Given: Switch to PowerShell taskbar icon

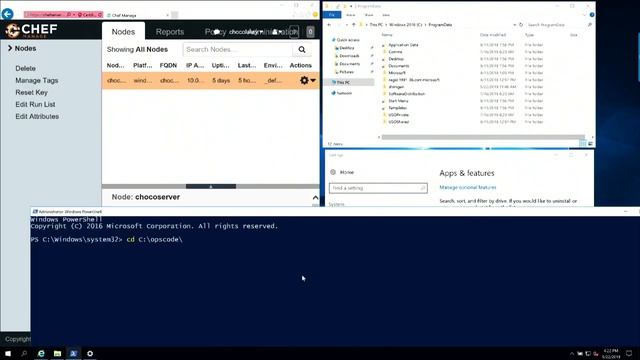Looking at the screenshot, I should click(x=73, y=353).
